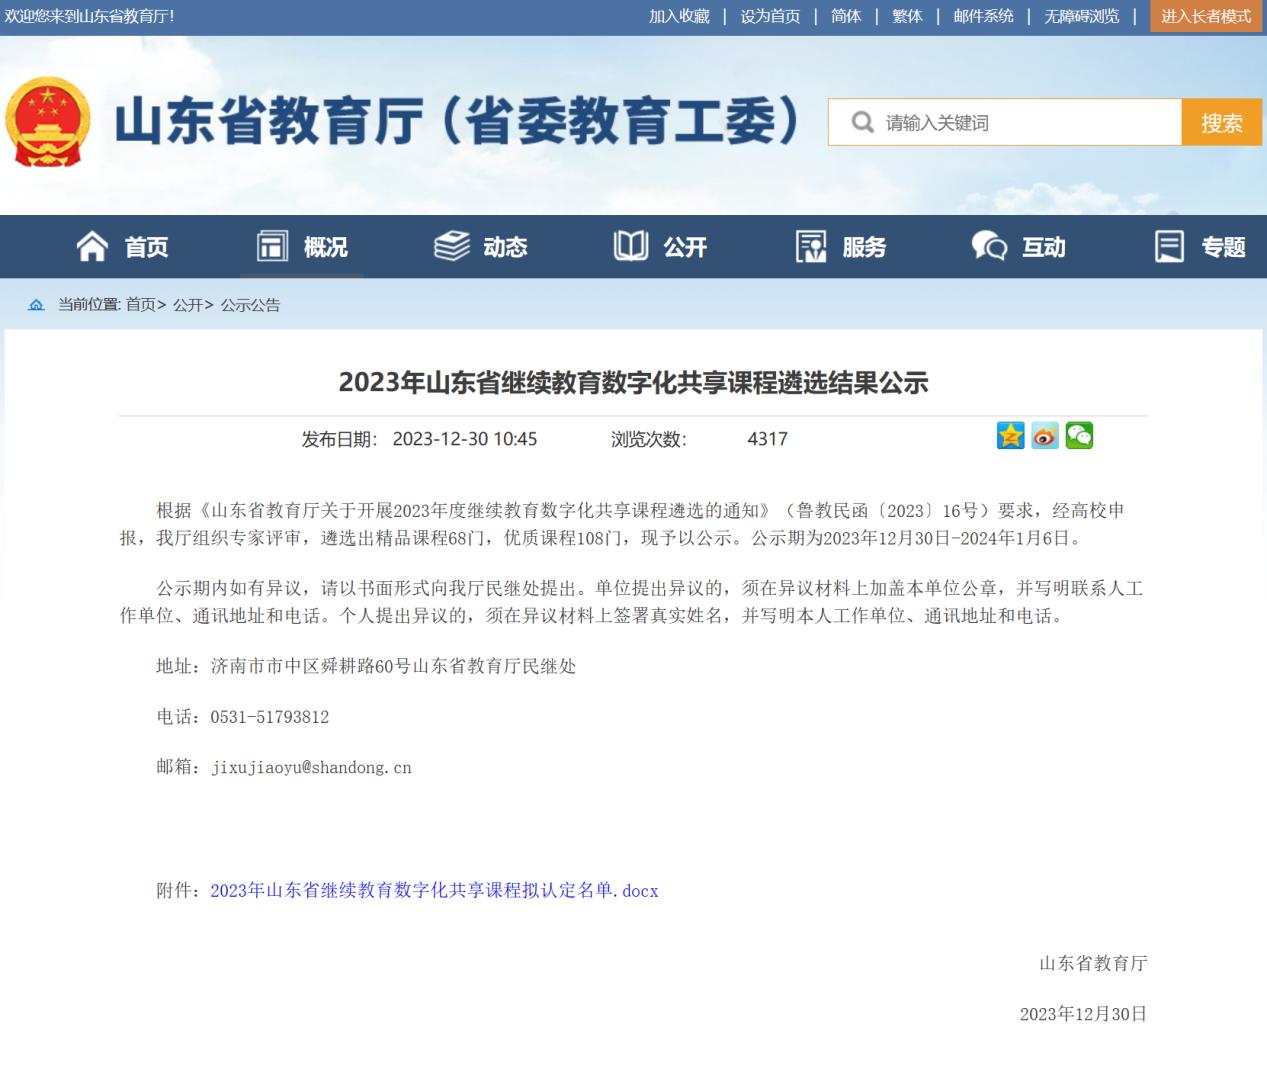
Task: Click the breadcrumb home icon
Action: point(36,305)
